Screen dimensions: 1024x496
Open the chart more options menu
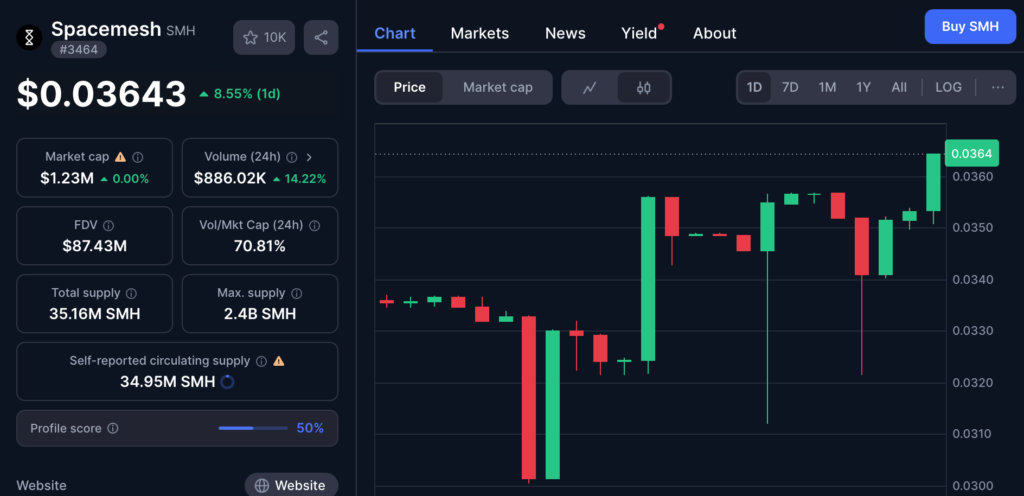[997, 87]
